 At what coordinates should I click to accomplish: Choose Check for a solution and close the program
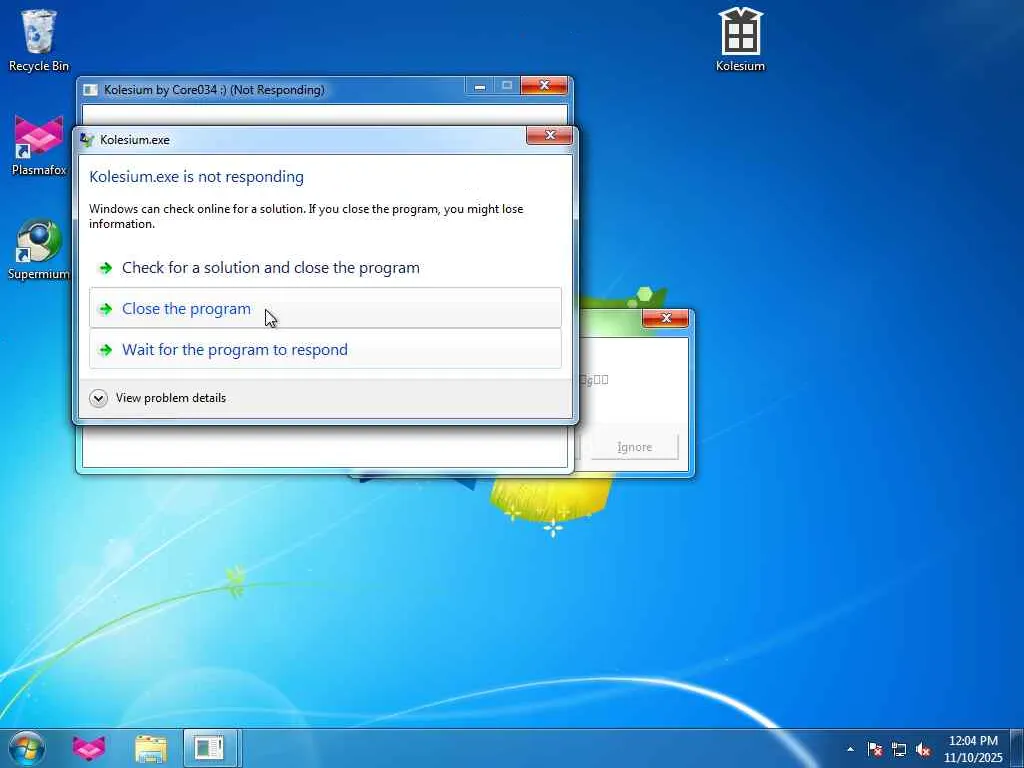tap(325, 268)
